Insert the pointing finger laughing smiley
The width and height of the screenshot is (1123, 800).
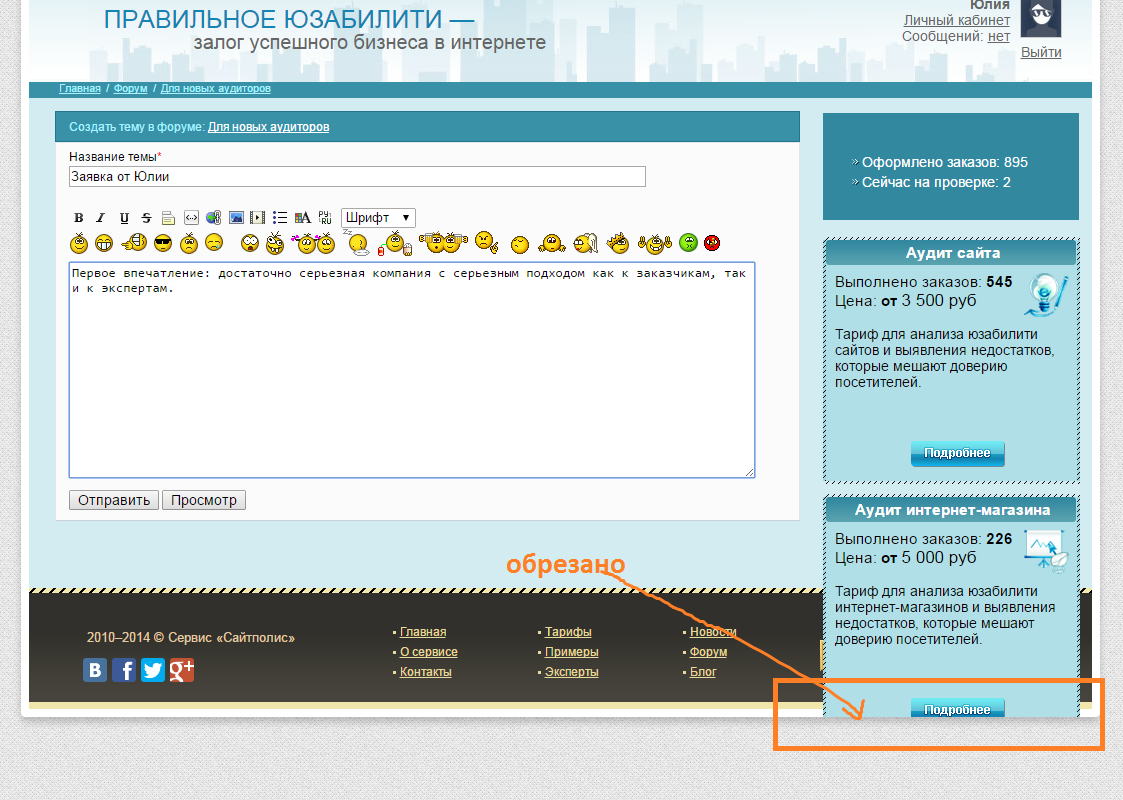click(134, 243)
